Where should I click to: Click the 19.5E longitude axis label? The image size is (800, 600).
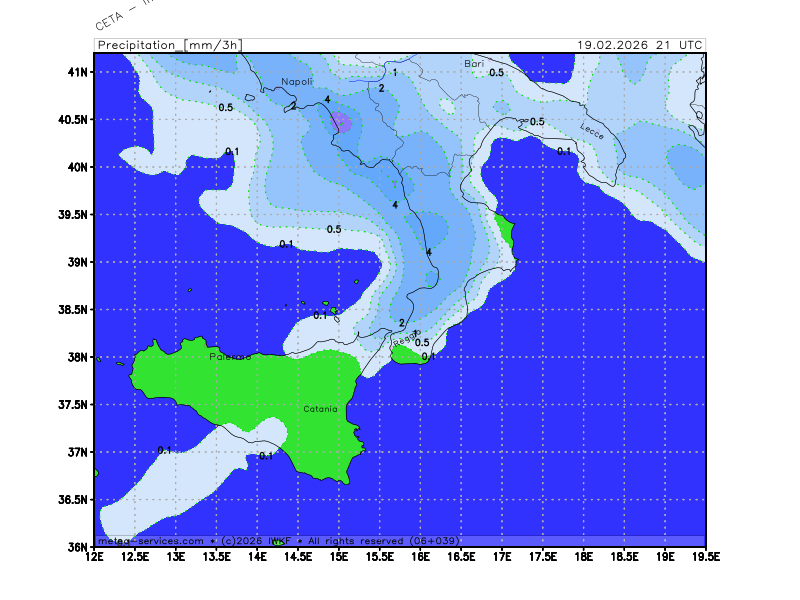pyautogui.click(x=705, y=557)
